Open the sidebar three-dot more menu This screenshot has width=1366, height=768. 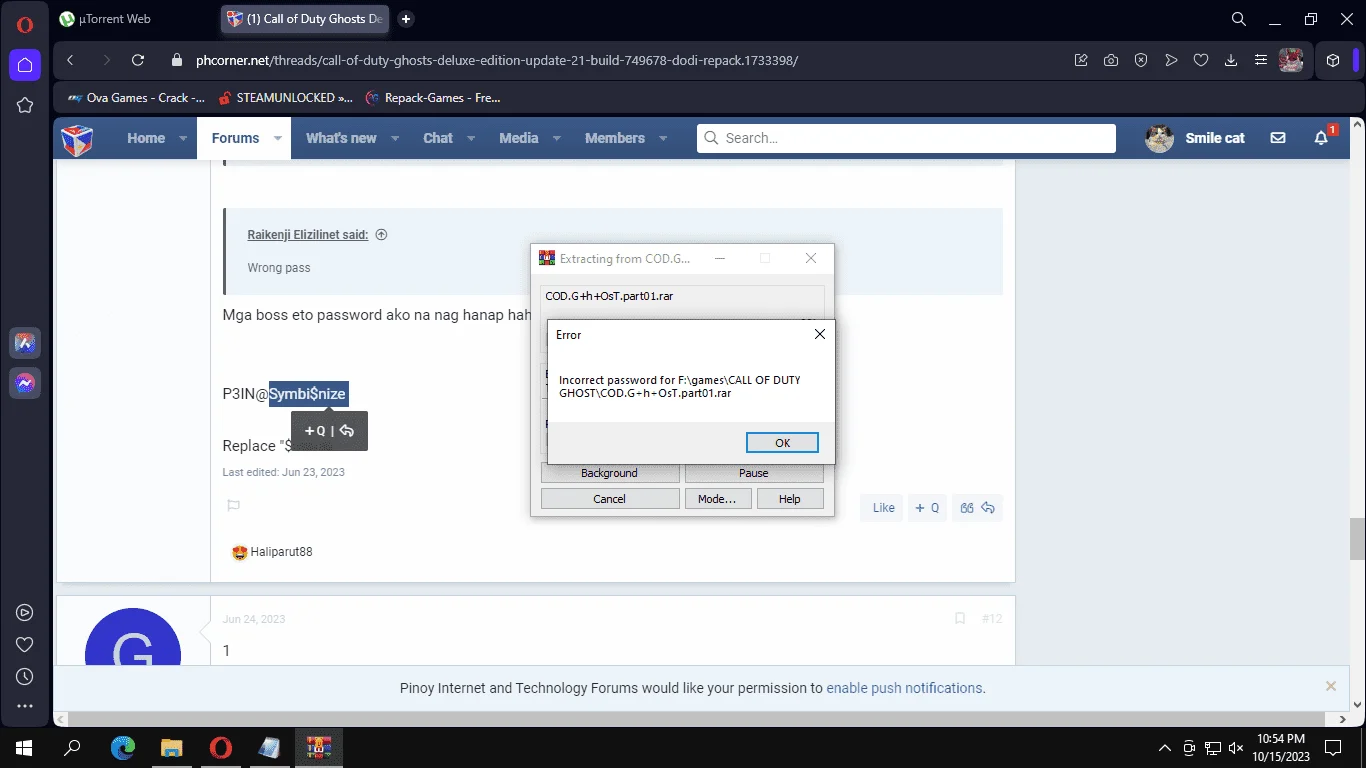25,707
